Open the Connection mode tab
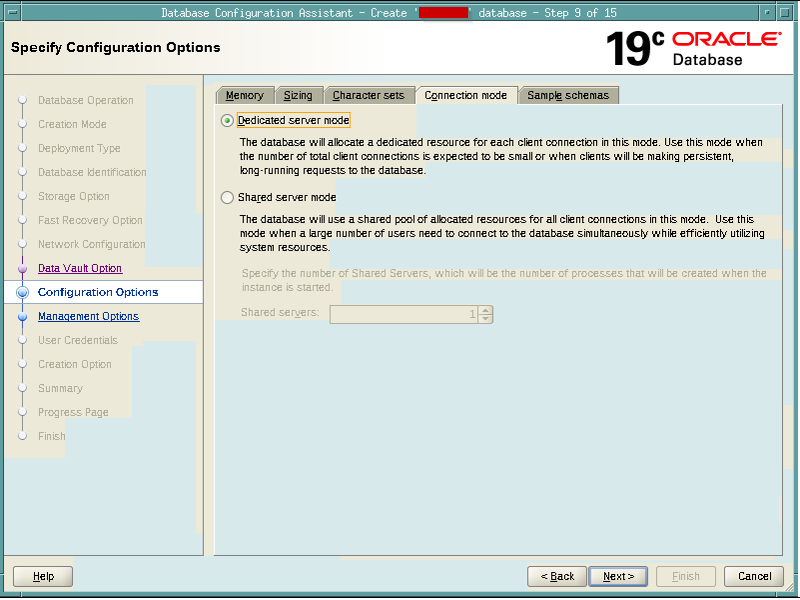The height and width of the screenshot is (600, 800). tap(466, 95)
